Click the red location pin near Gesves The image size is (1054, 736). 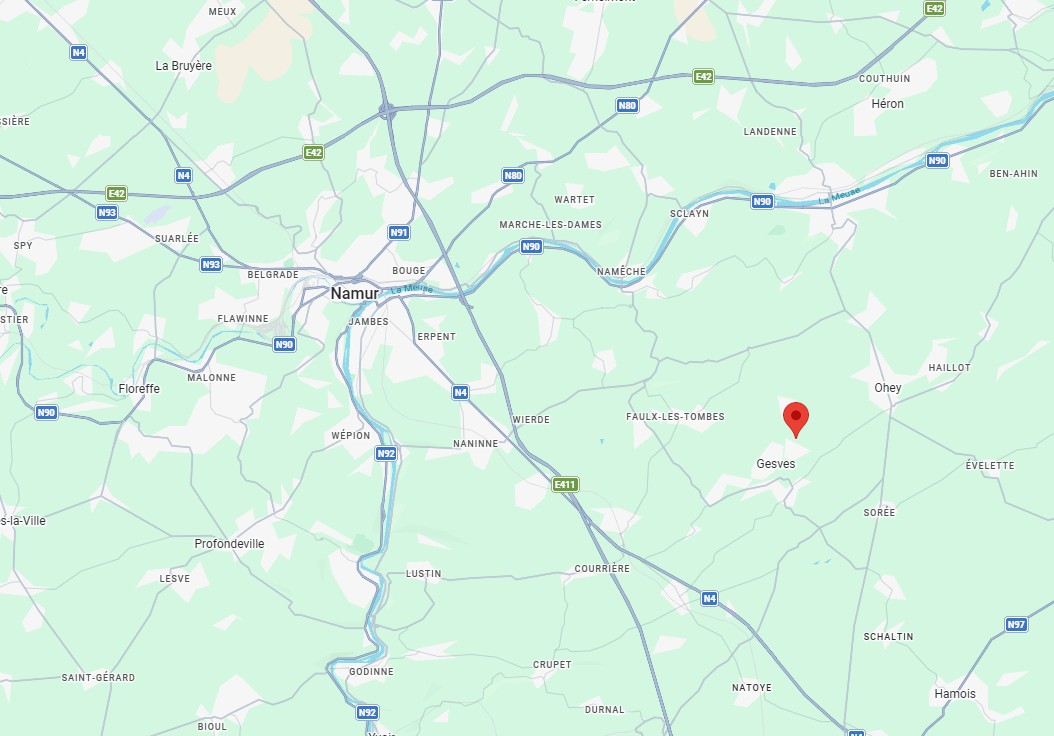tap(796, 420)
